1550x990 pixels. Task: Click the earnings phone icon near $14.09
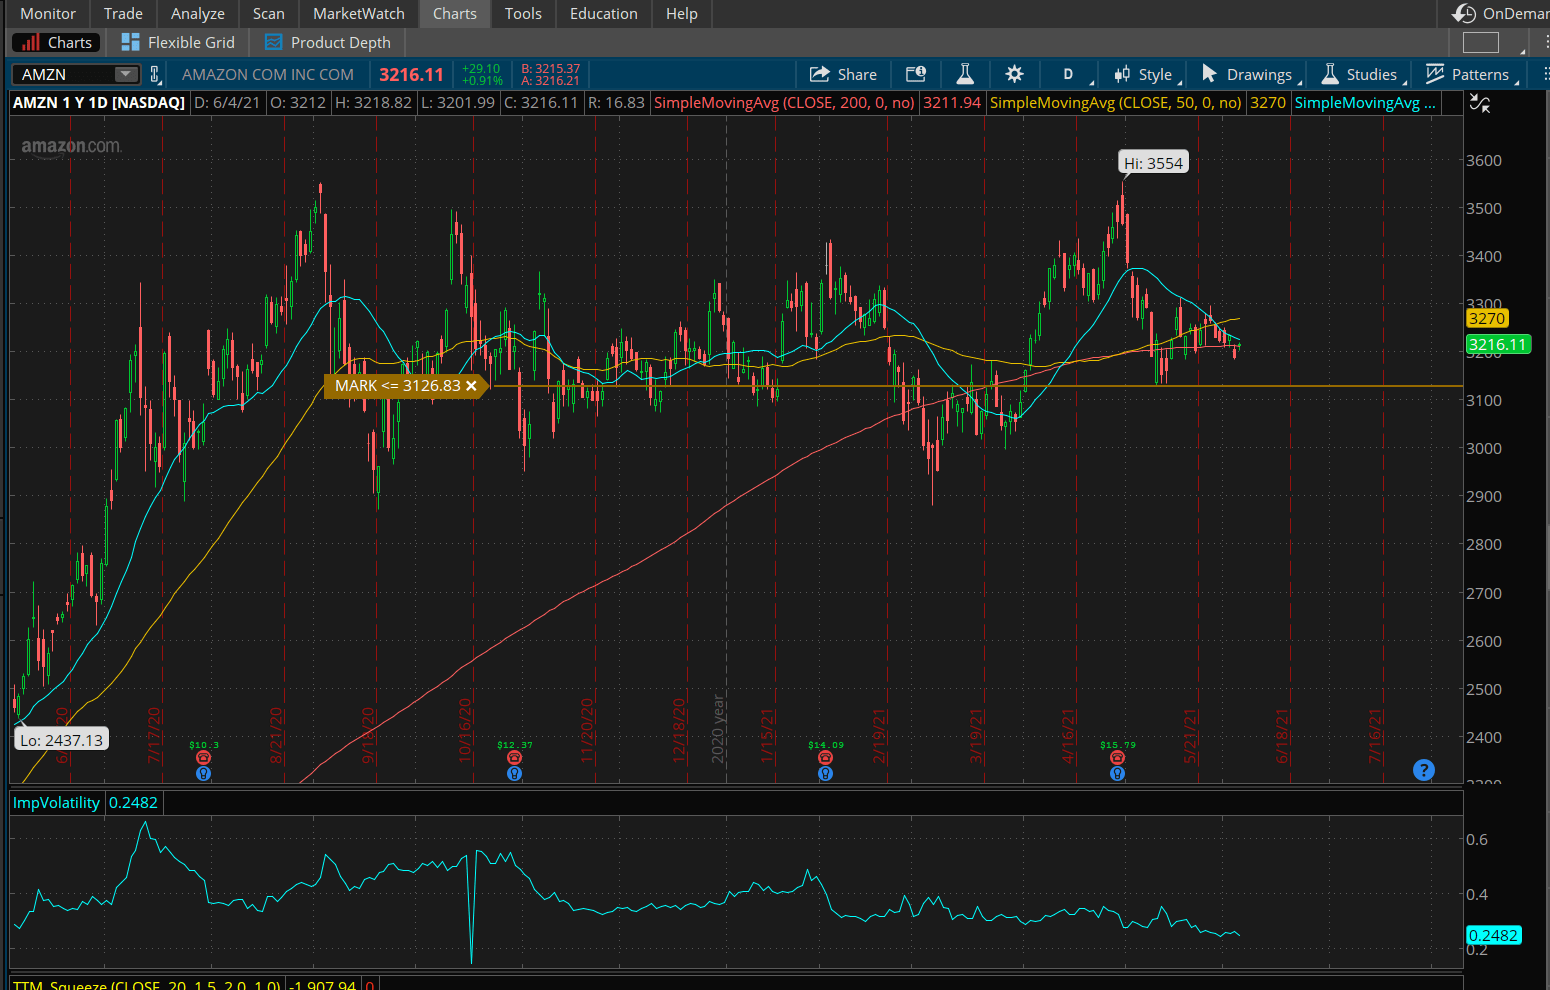pyautogui.click(x=825, y=758)
